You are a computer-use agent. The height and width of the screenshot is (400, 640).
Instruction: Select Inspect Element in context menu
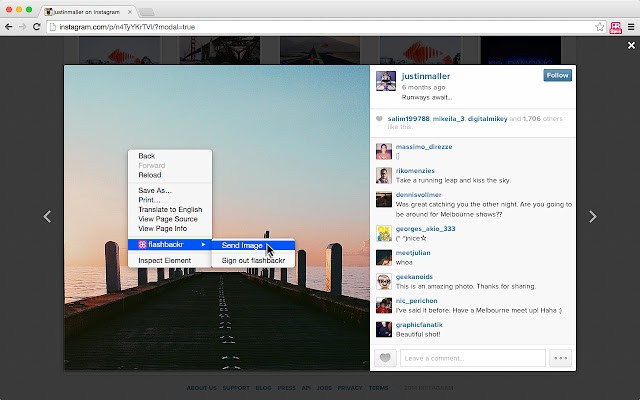[x=164, y=261]
